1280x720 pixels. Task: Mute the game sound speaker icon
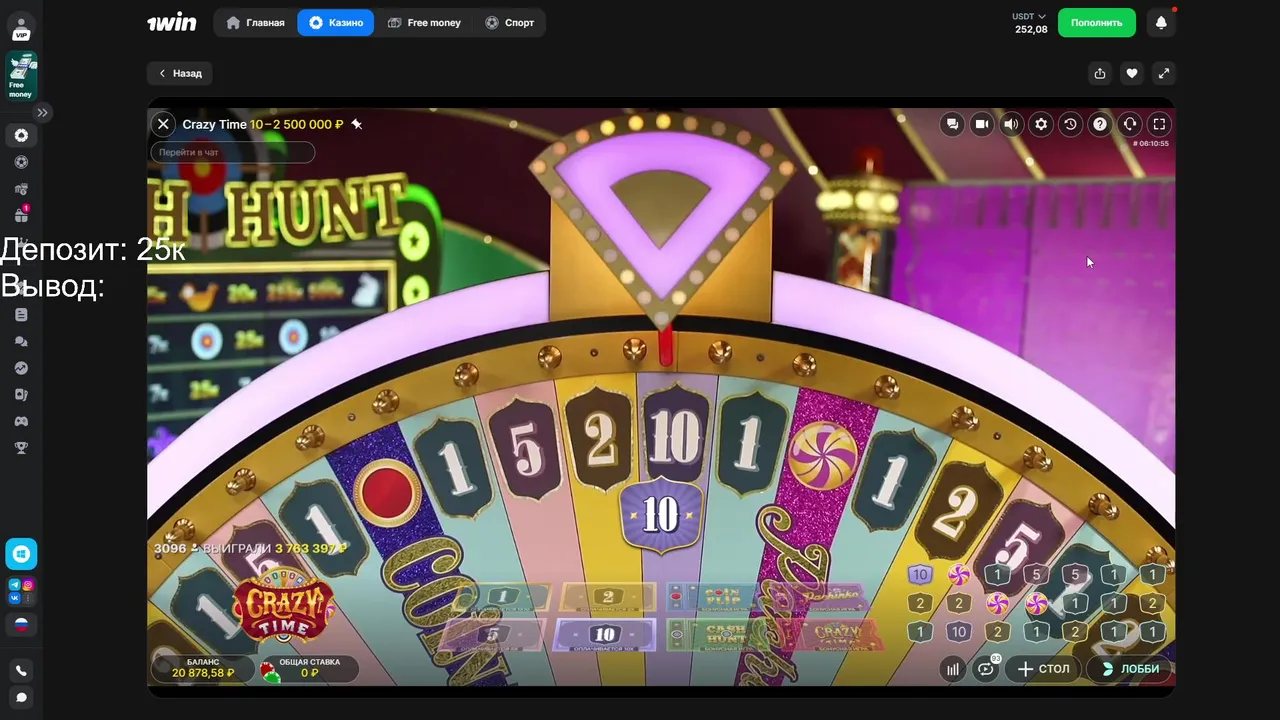tap(1011, 124)
